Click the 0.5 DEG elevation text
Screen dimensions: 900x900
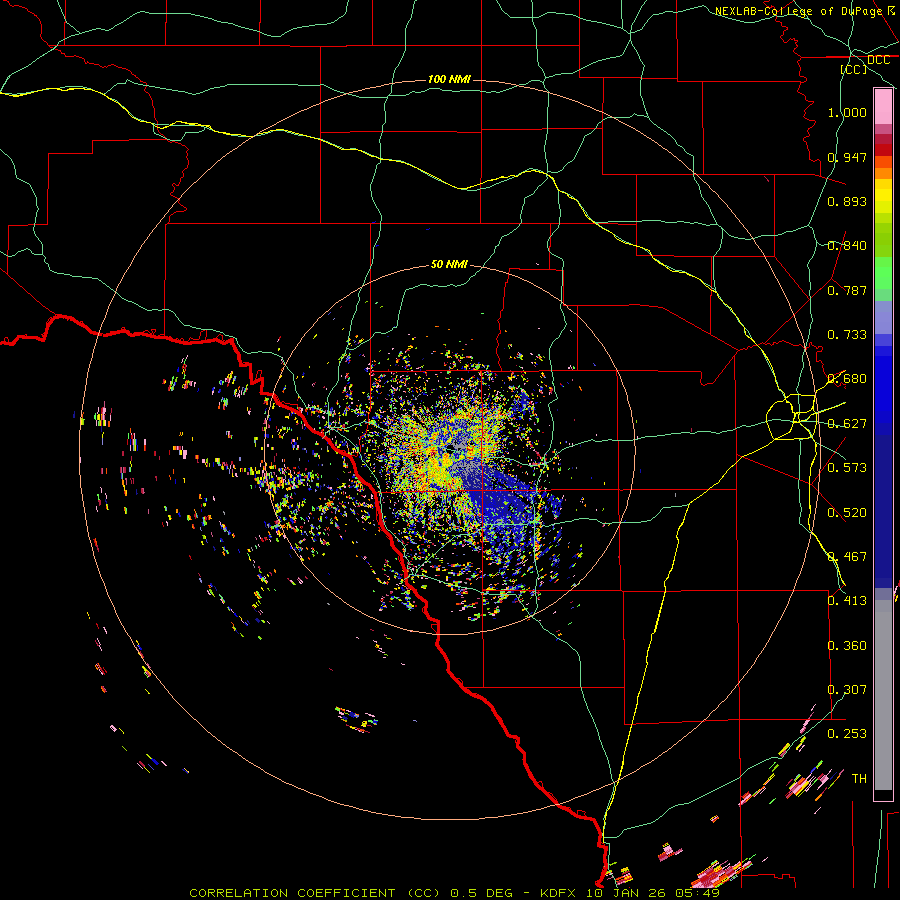coord(480,893)
